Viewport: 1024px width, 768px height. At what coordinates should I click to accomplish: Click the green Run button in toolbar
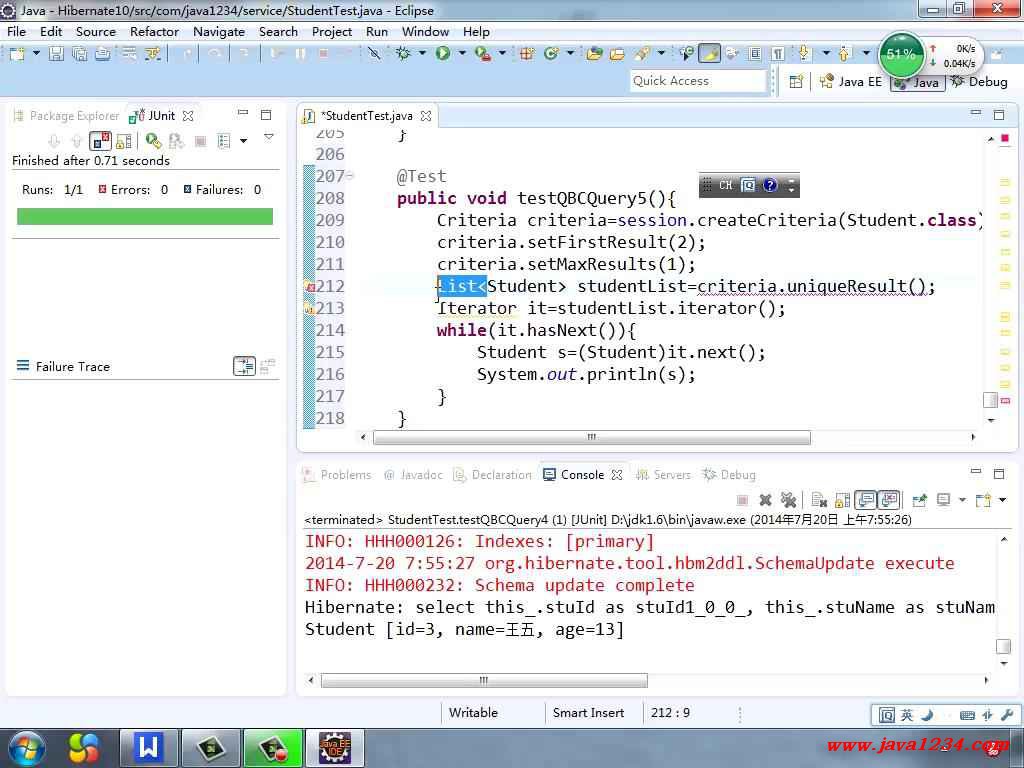(443, 54)
